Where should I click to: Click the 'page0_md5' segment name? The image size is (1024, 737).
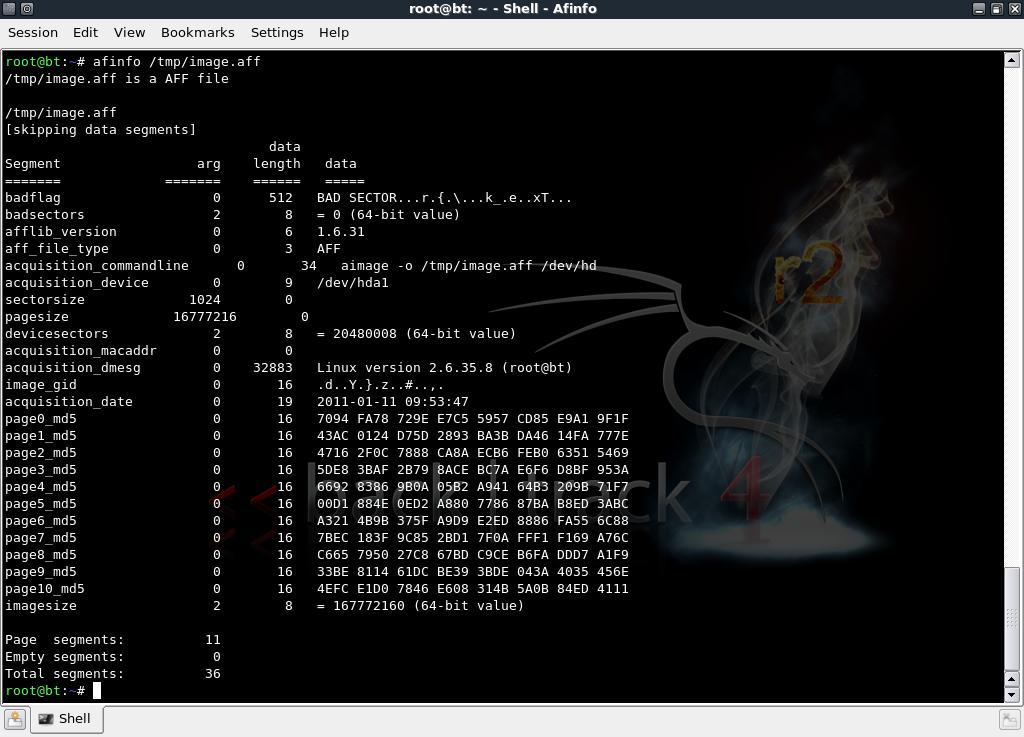pyautogui.click(x=40, y=418)
